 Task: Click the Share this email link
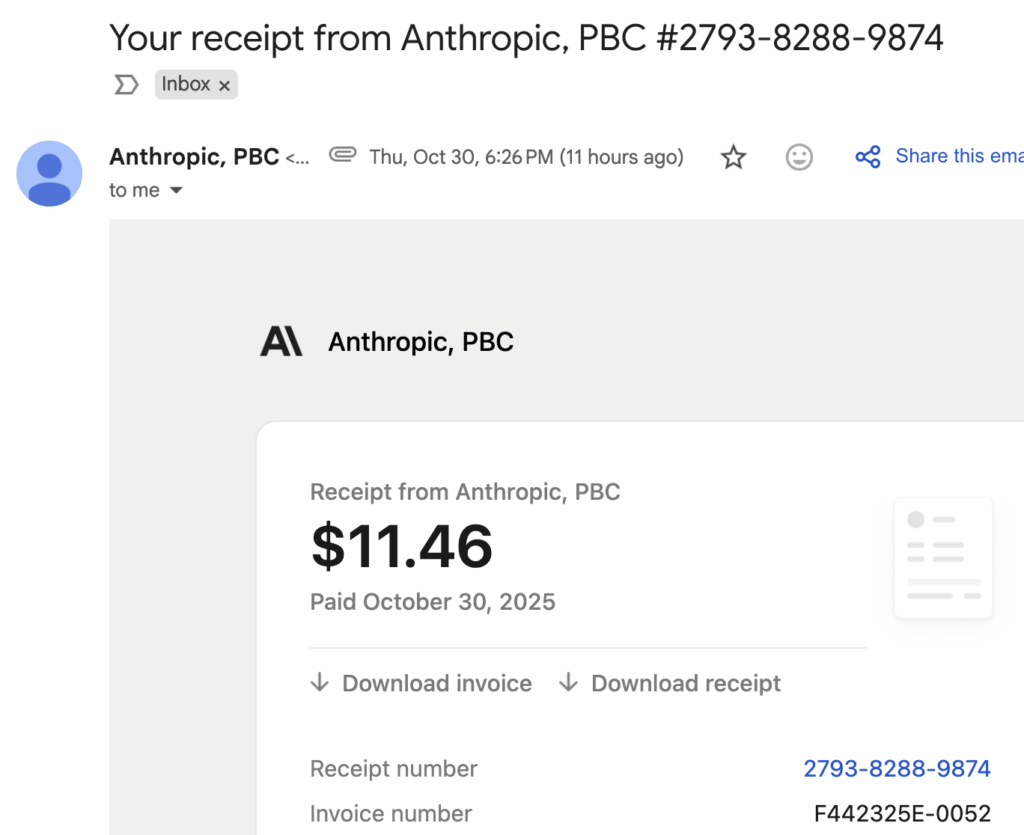pos(958,156)
